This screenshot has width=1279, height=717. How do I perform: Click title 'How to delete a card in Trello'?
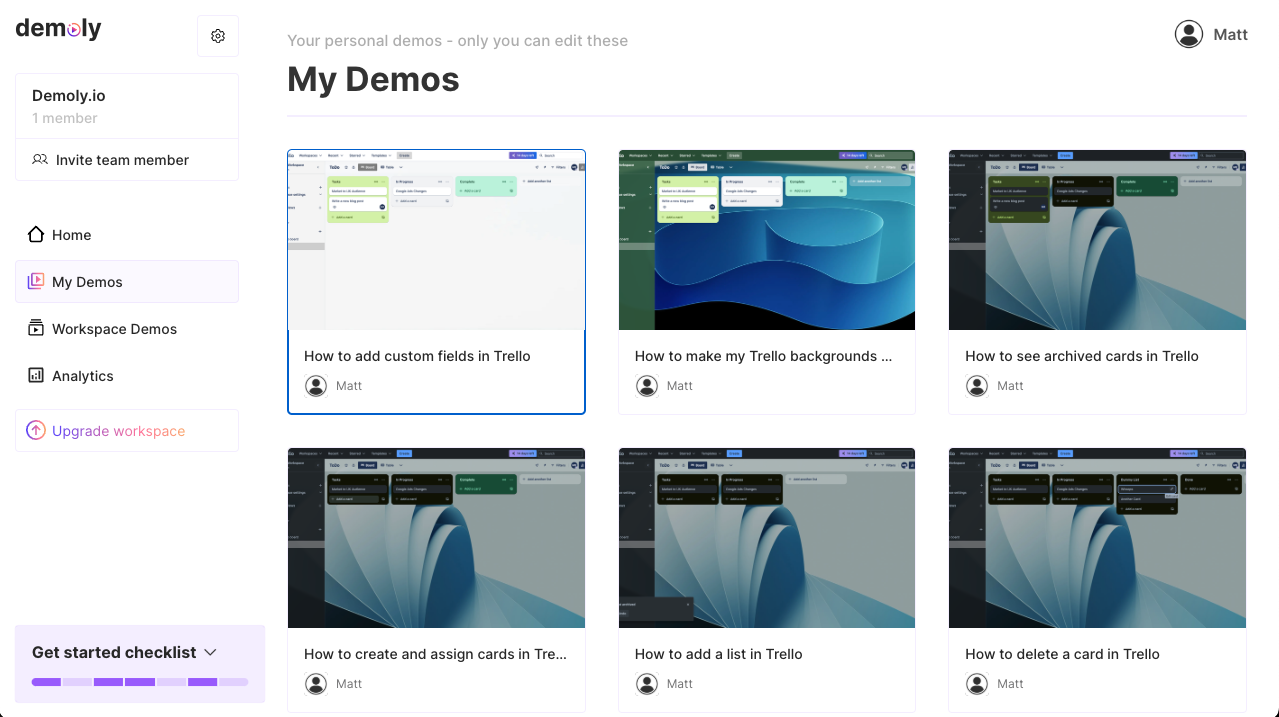[x=1062, y=654]
